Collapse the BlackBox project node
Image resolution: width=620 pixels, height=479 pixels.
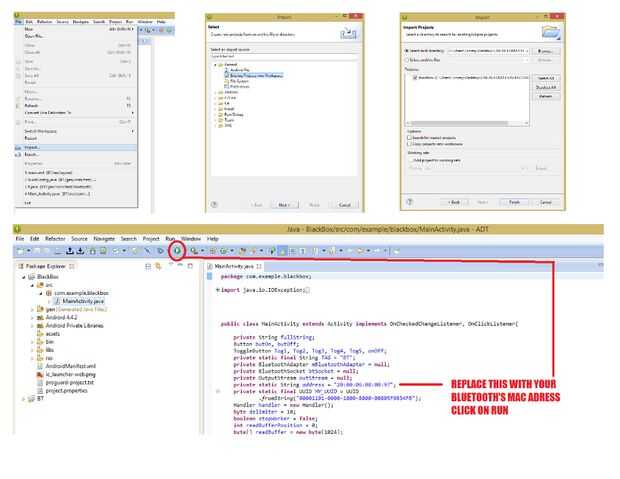click(24, 277)
